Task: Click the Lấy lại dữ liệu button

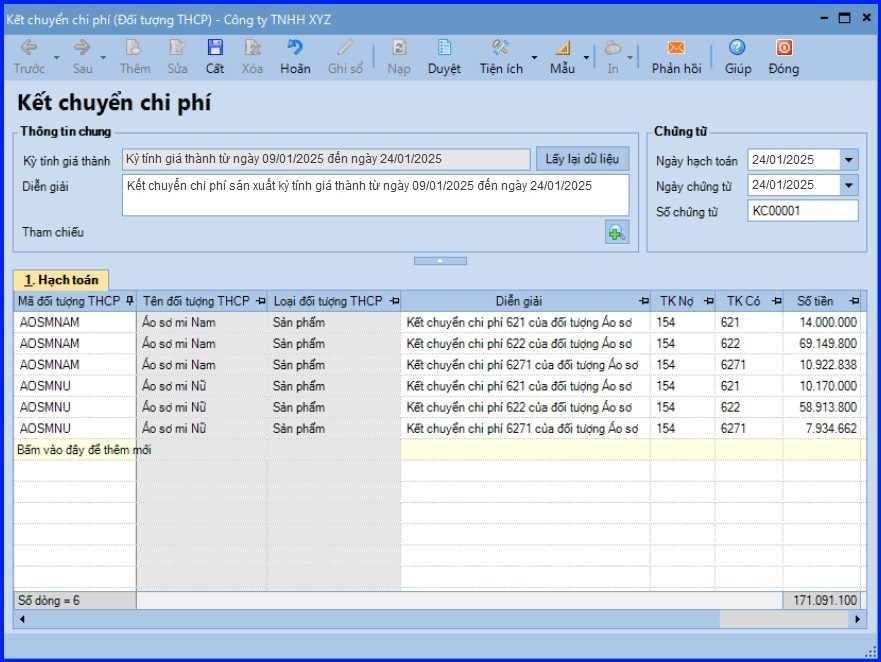Action: (x=582, y=159)
